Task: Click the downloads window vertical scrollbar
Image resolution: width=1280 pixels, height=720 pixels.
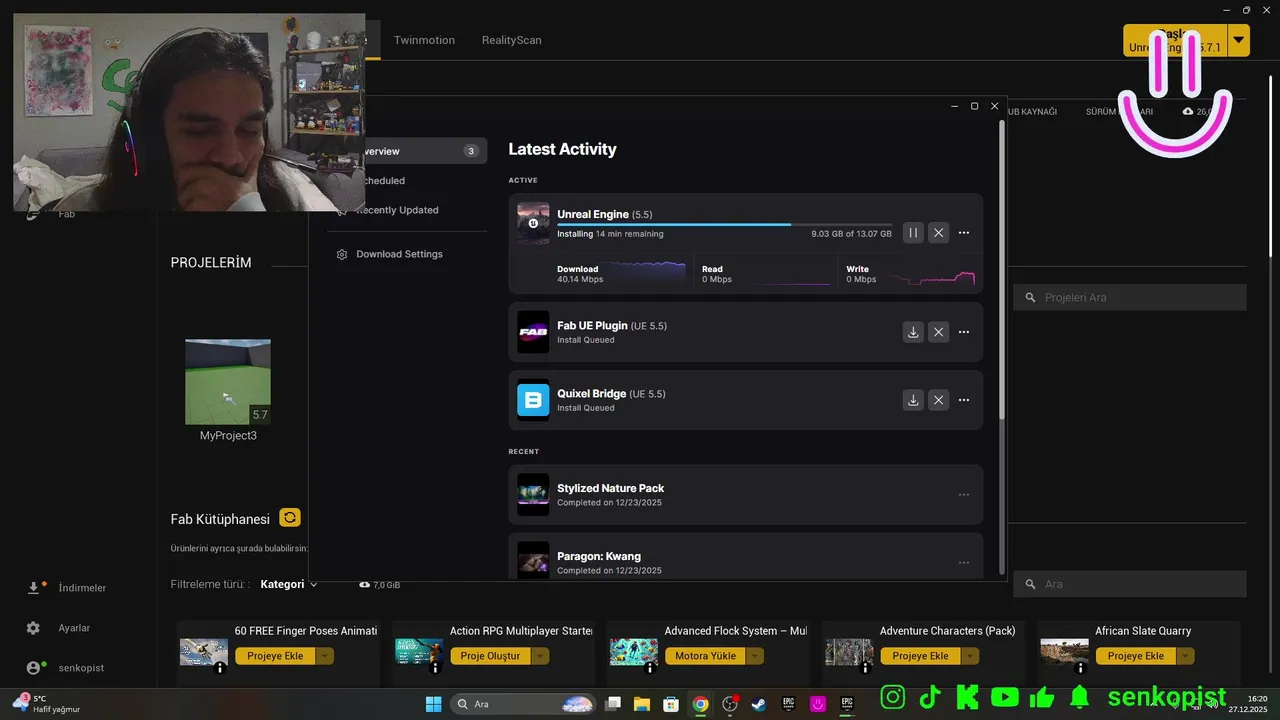Action: coord(1002,270)
